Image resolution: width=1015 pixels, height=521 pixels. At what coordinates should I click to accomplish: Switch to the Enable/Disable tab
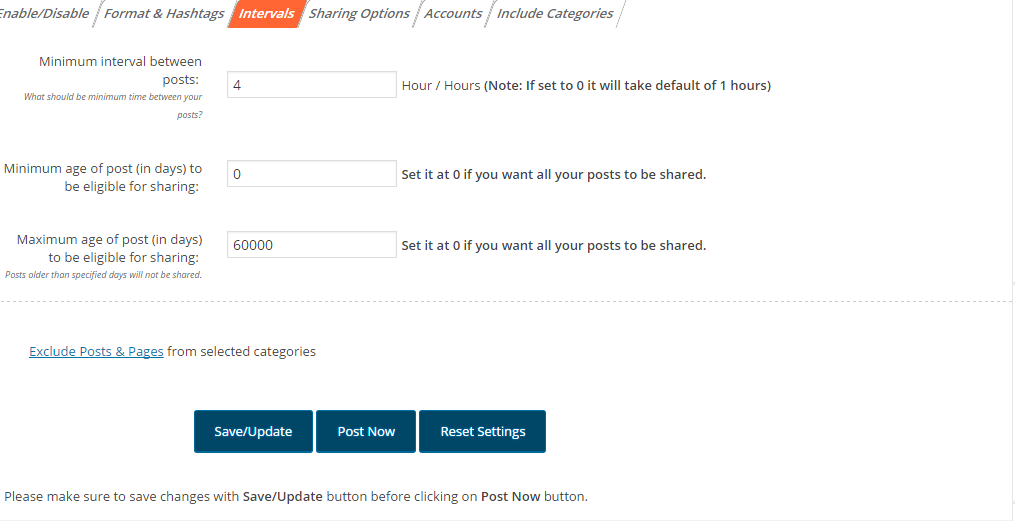(x=45, y=14)
